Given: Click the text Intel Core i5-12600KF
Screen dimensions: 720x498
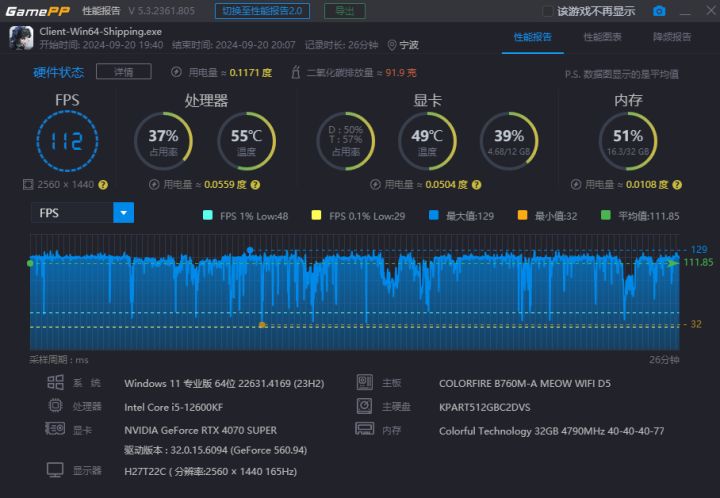Looking at the screenshot, I should [x=174, y=407].
